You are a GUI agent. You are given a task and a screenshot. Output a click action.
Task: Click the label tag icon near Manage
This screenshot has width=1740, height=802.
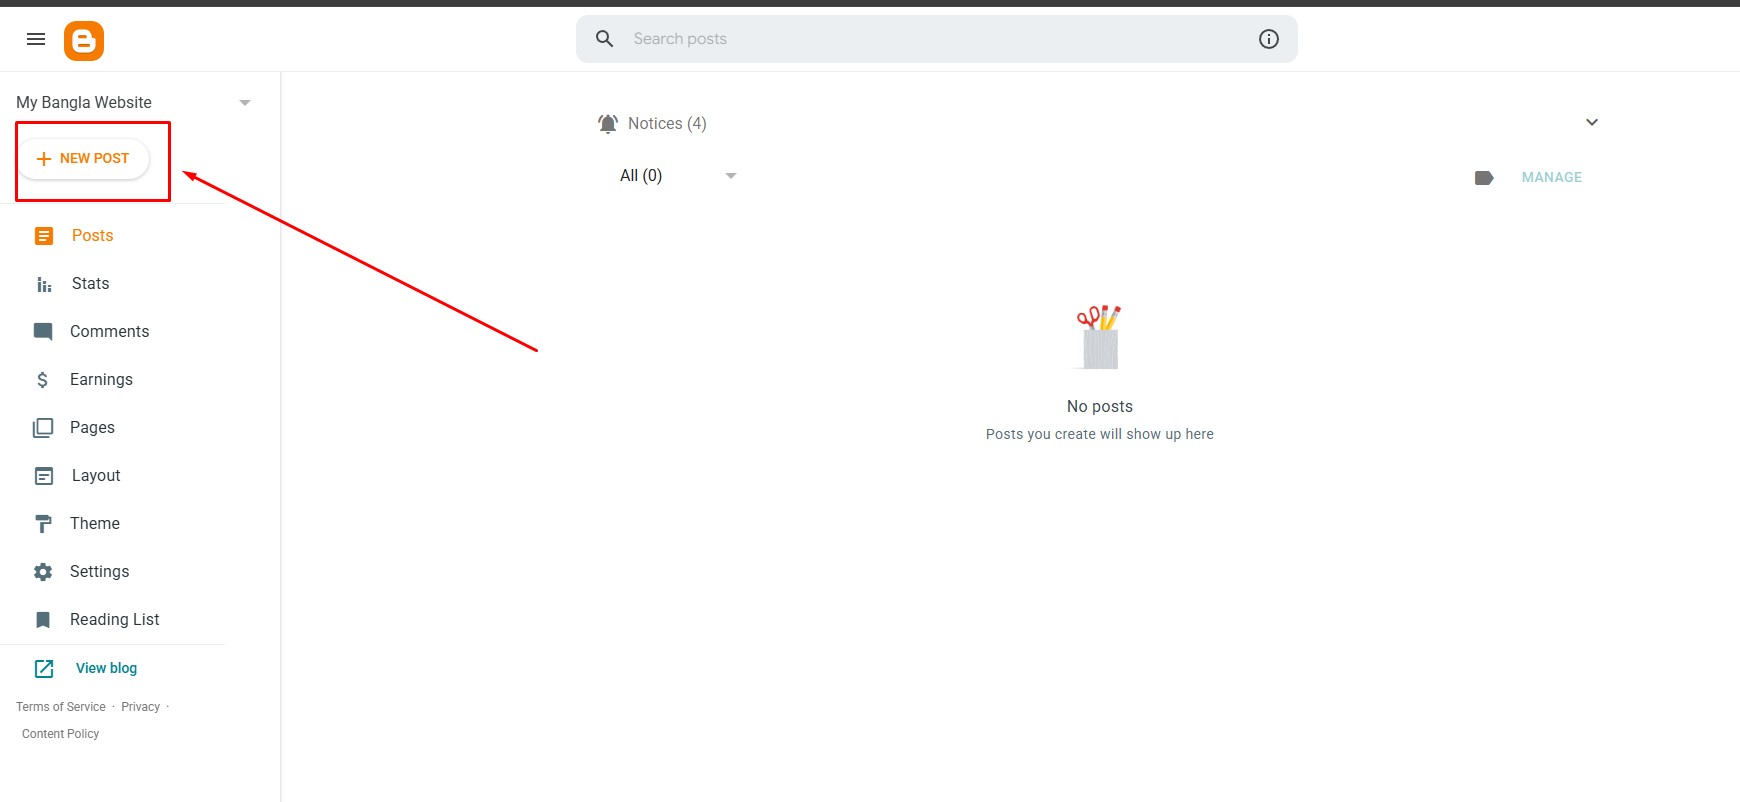[1484, 178]
